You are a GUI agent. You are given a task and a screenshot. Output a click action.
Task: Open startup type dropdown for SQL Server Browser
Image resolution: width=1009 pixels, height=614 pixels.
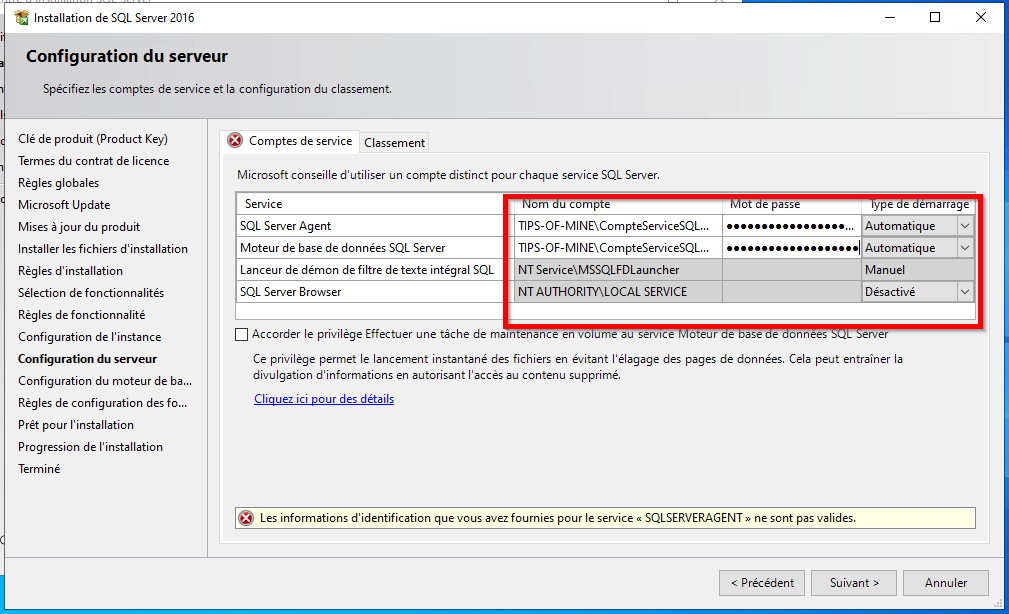pos(965,292)
